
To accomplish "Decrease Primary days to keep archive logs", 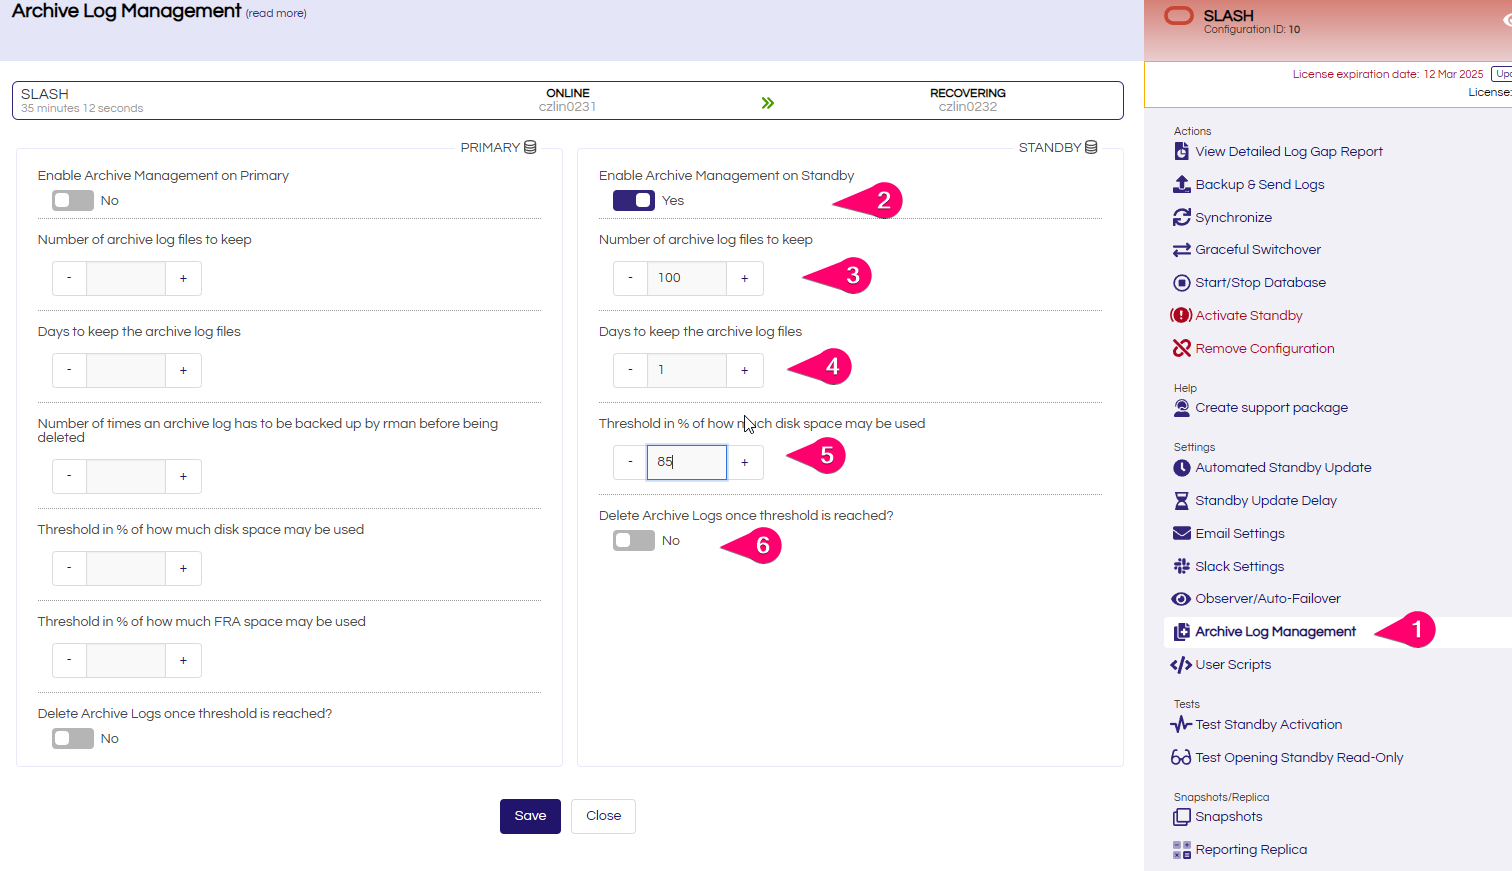I will coord(70,370).
